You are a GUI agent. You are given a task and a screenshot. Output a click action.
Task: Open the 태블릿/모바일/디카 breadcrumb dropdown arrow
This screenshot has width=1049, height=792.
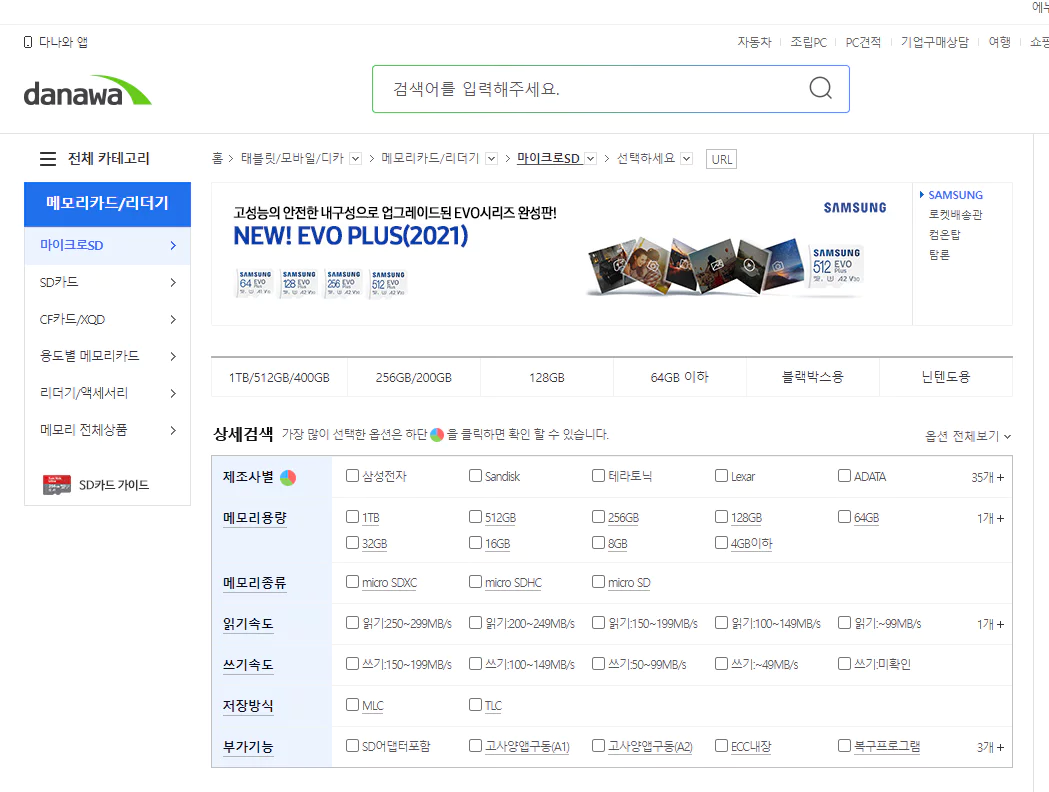[x=356, y=159]
